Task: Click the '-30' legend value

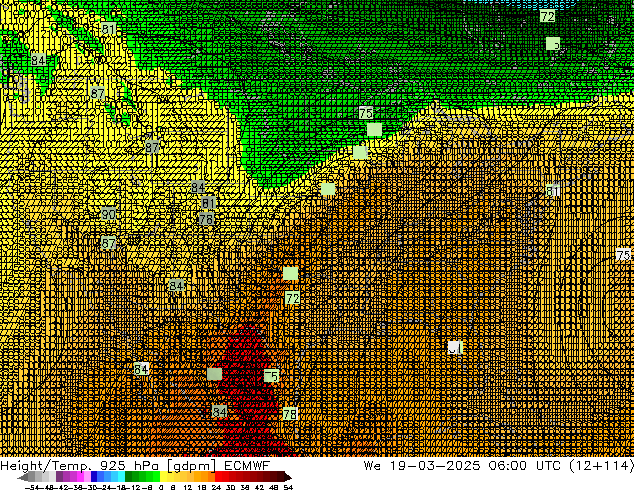Action: [x=89, y=487]
